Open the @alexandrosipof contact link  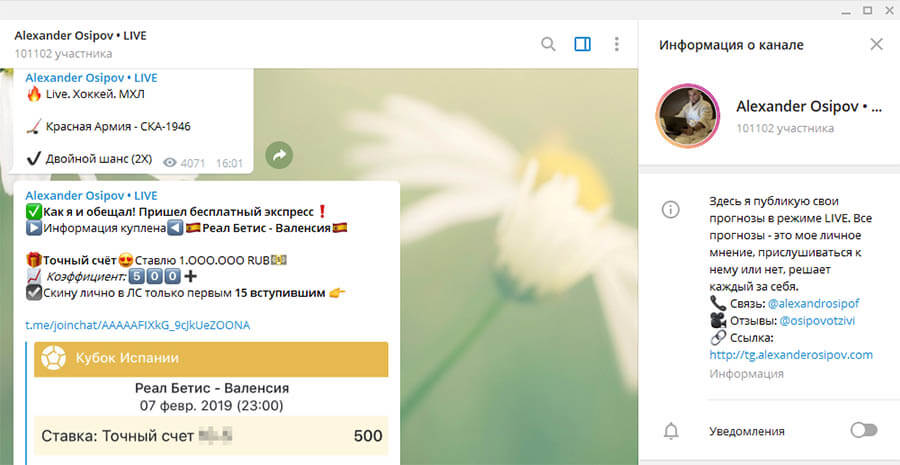[x=813, y=303]
